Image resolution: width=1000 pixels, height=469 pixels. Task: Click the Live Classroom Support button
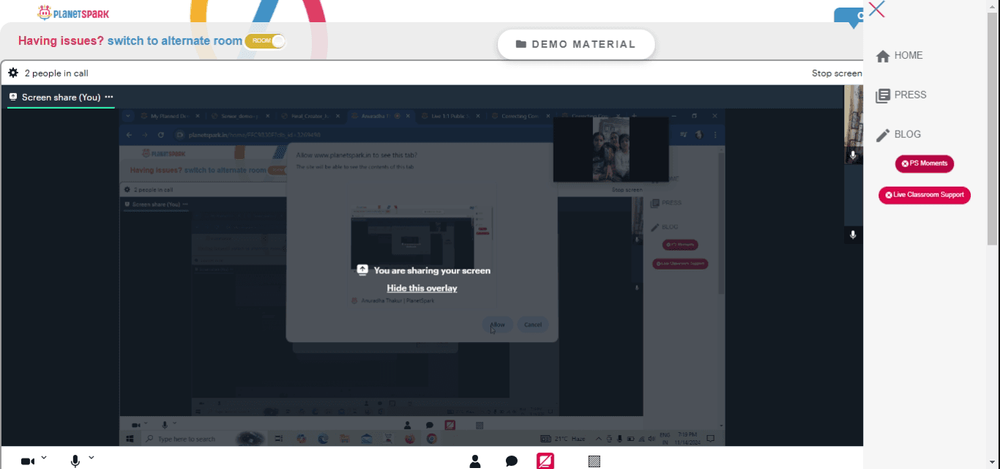point(924,195)
